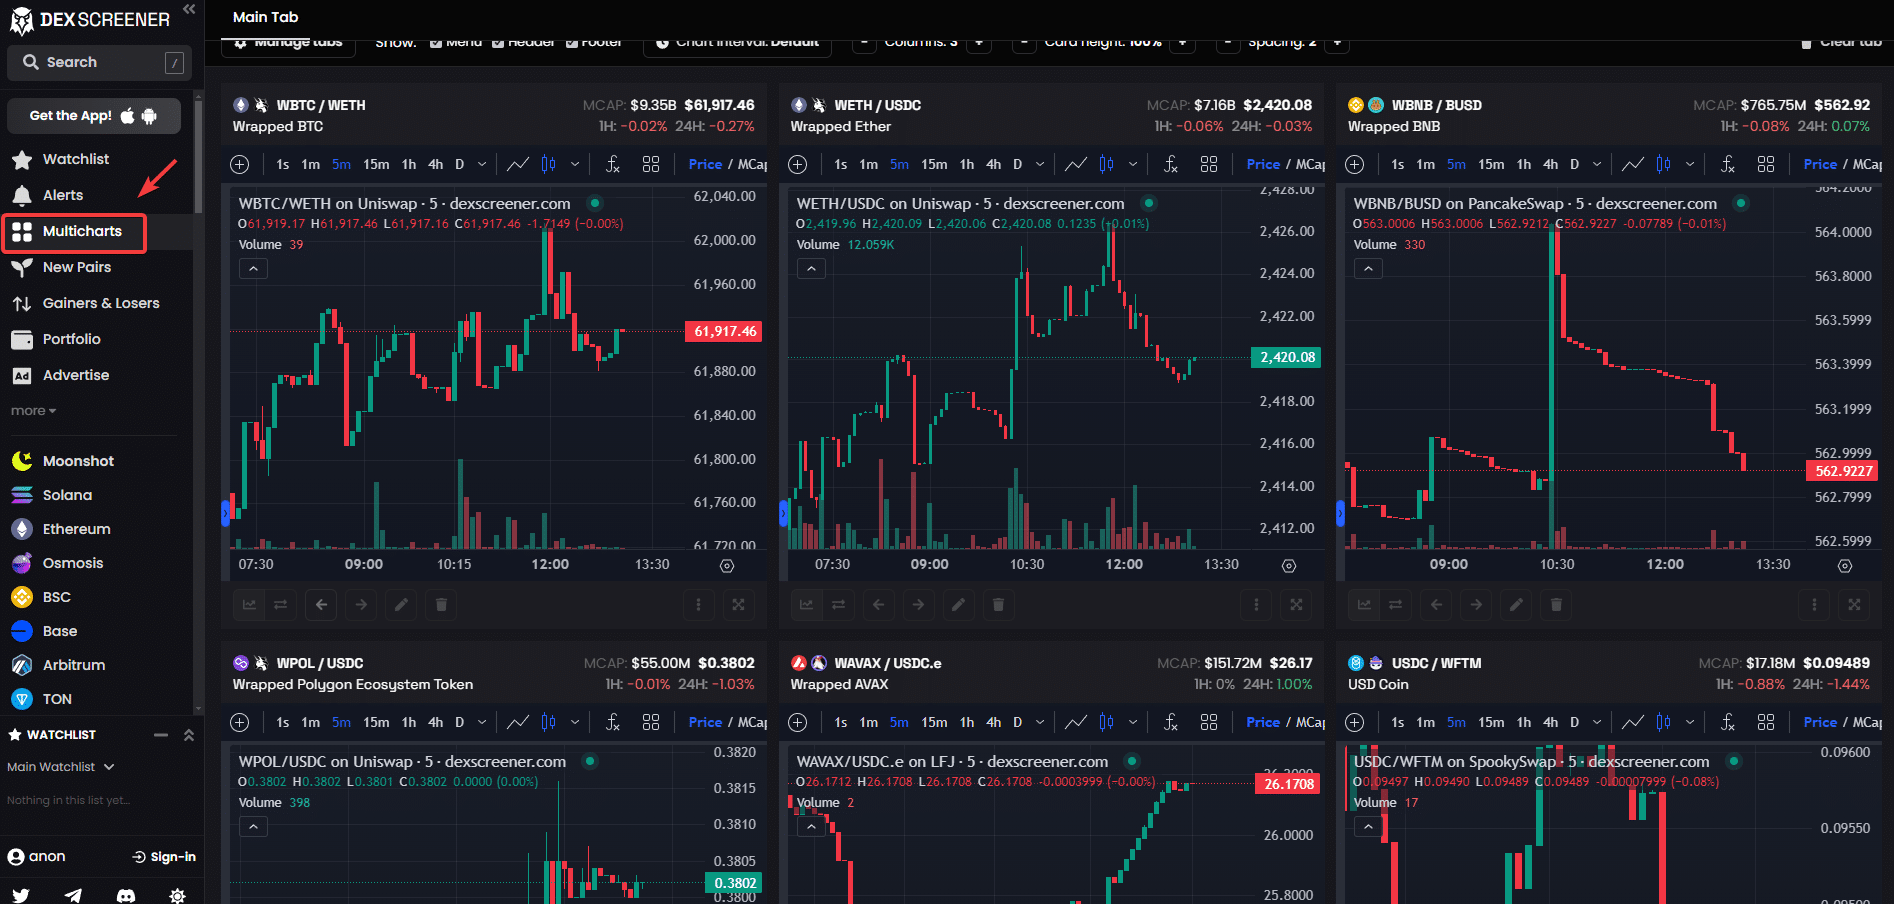Open the 'more' dropdown in the sidebar
Image resolution: width=1894 pixels, height=904 pixels.
[x=33, y=410]
